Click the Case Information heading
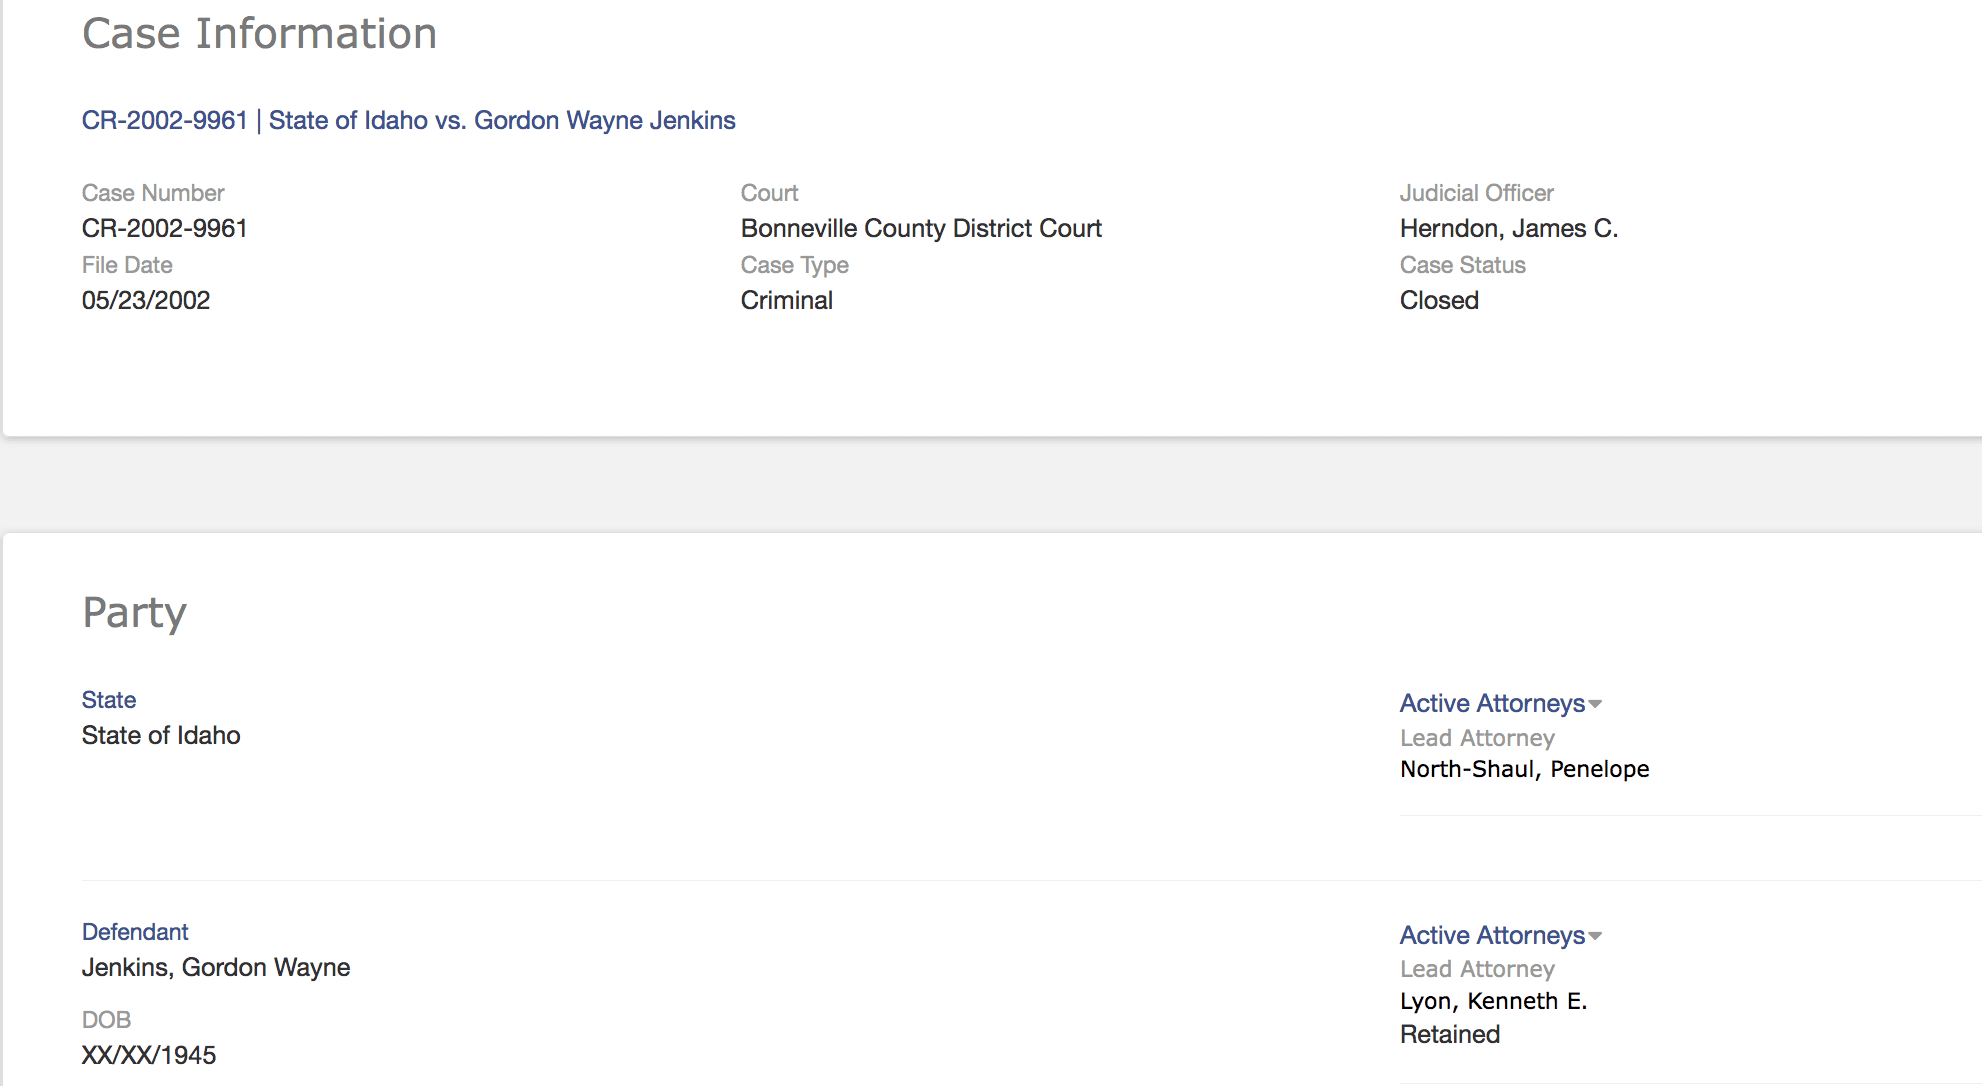This screenshot has height=1086, width=1982. pos(259,34)
